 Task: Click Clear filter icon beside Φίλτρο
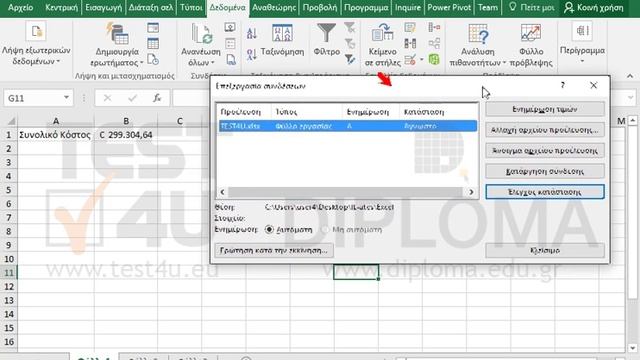coord(349,28)
